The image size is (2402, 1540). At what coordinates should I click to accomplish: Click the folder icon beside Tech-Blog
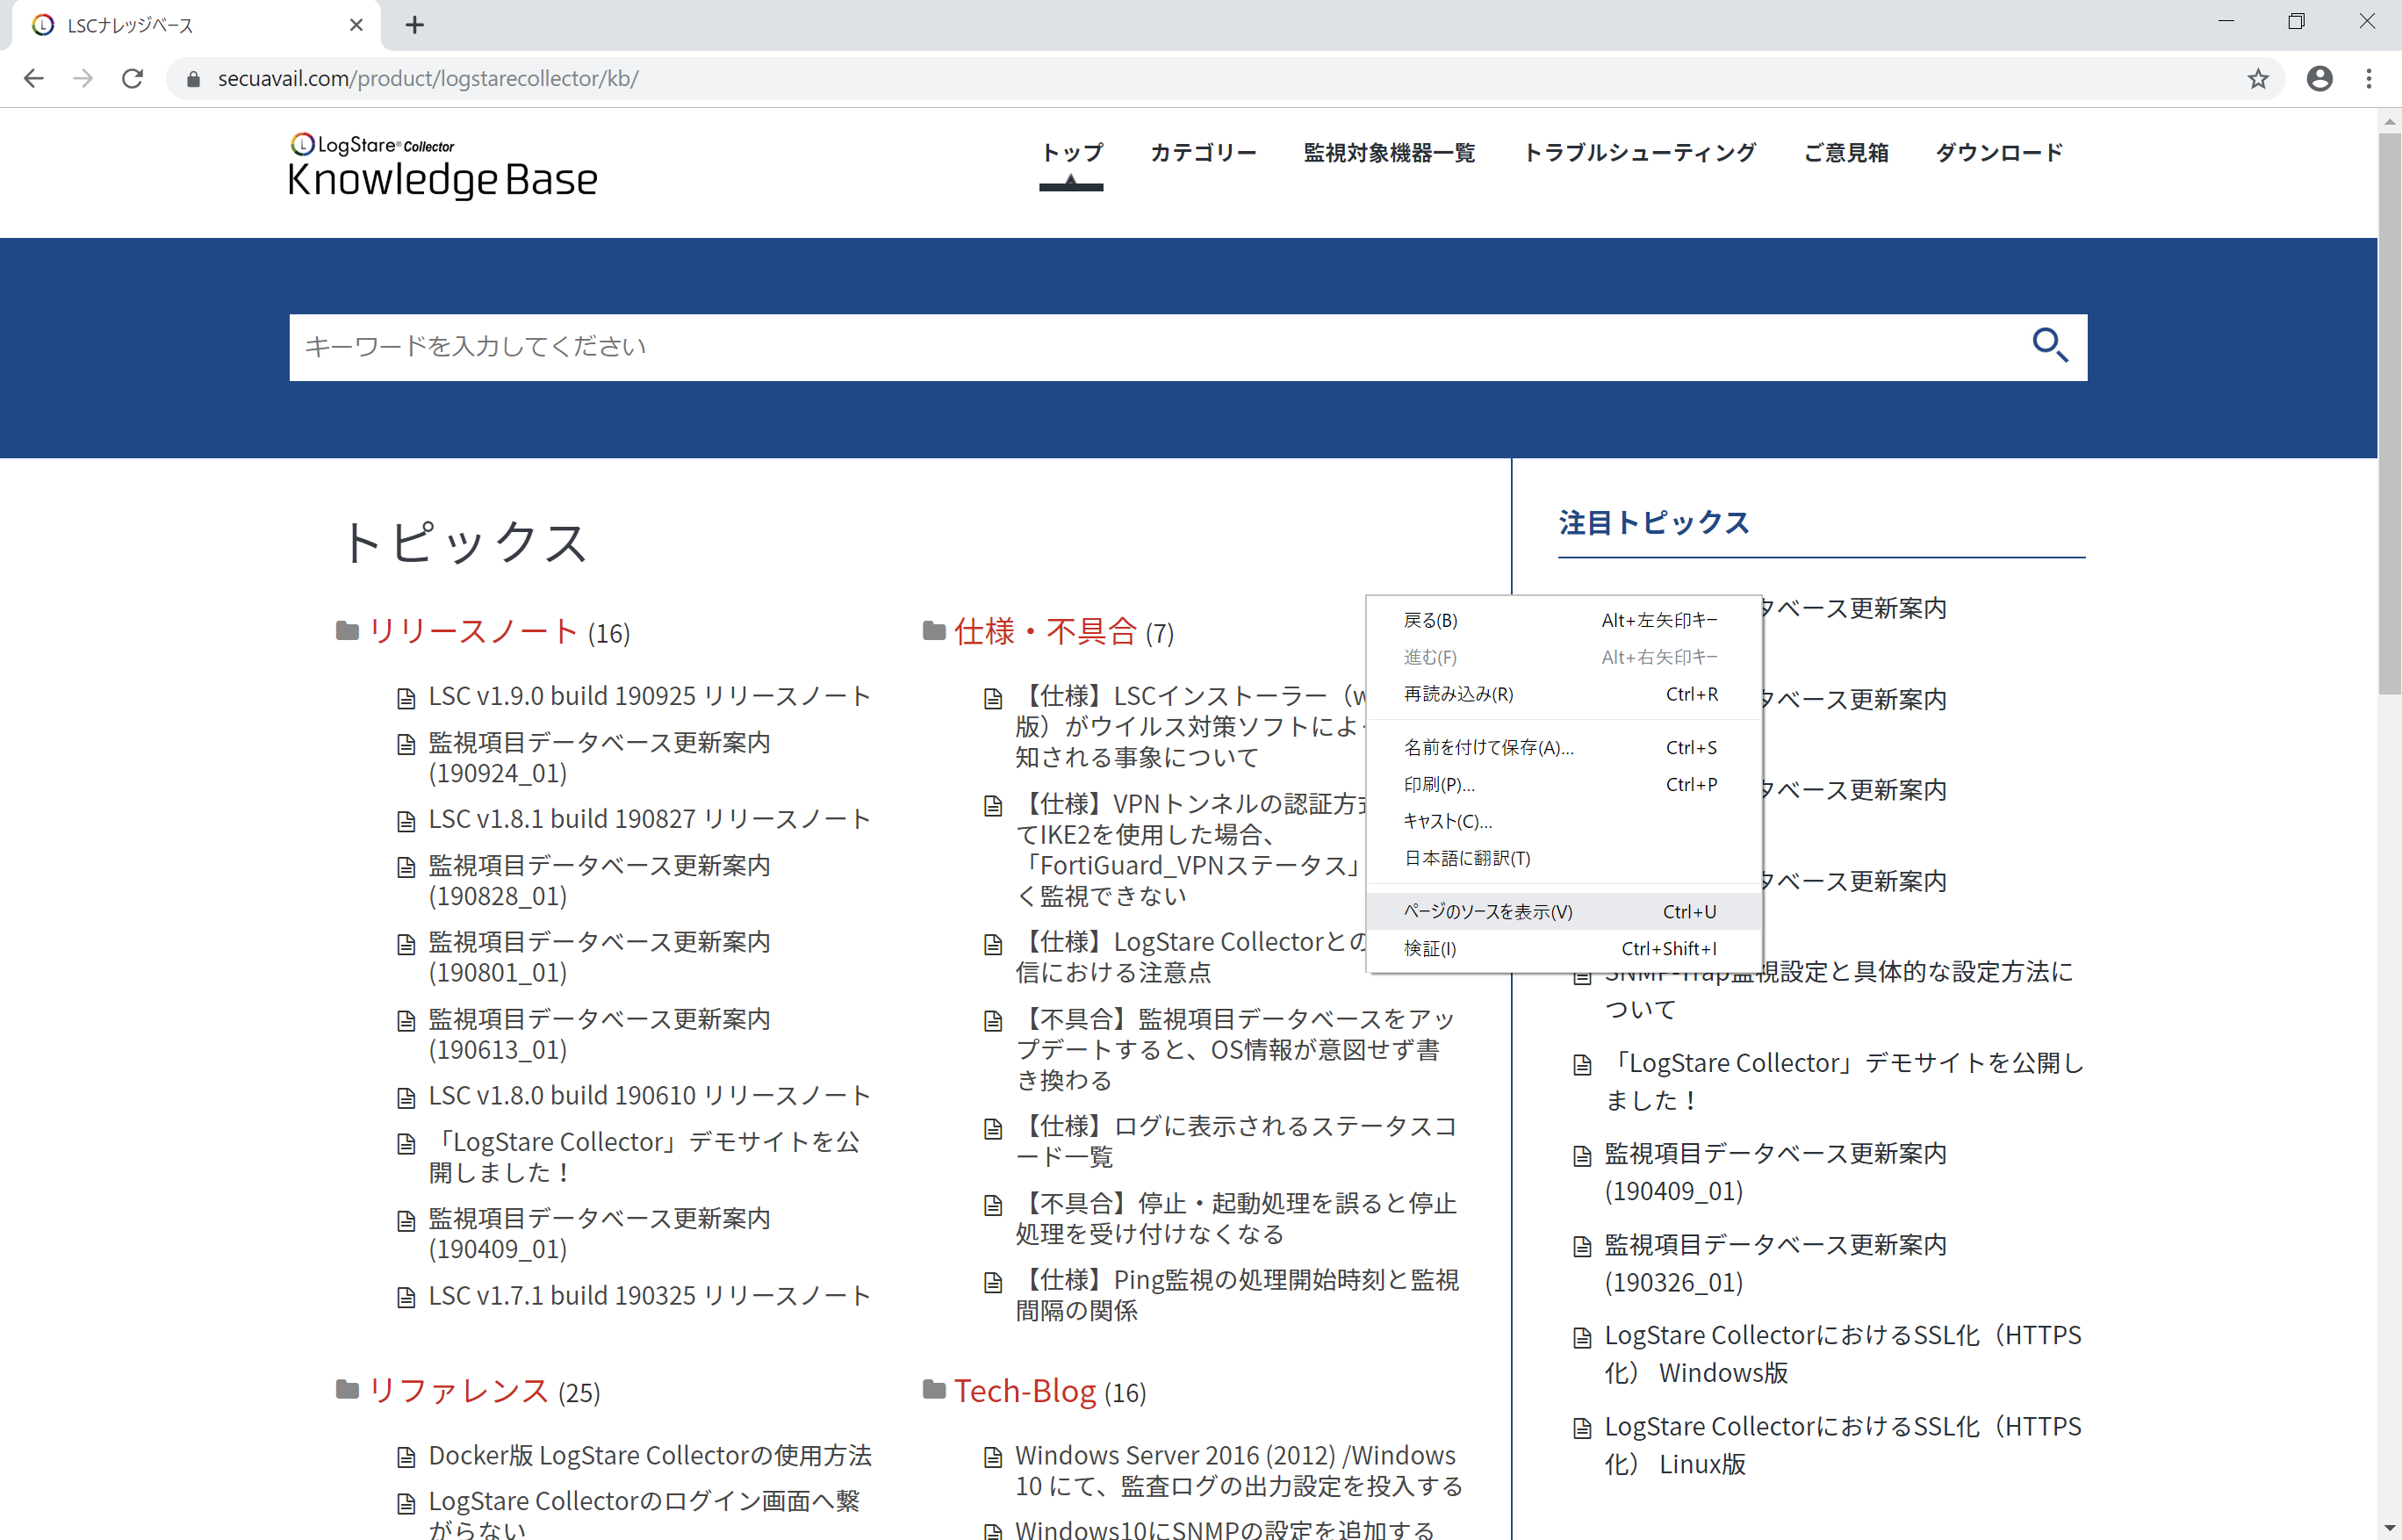[x=934, y=1390]
